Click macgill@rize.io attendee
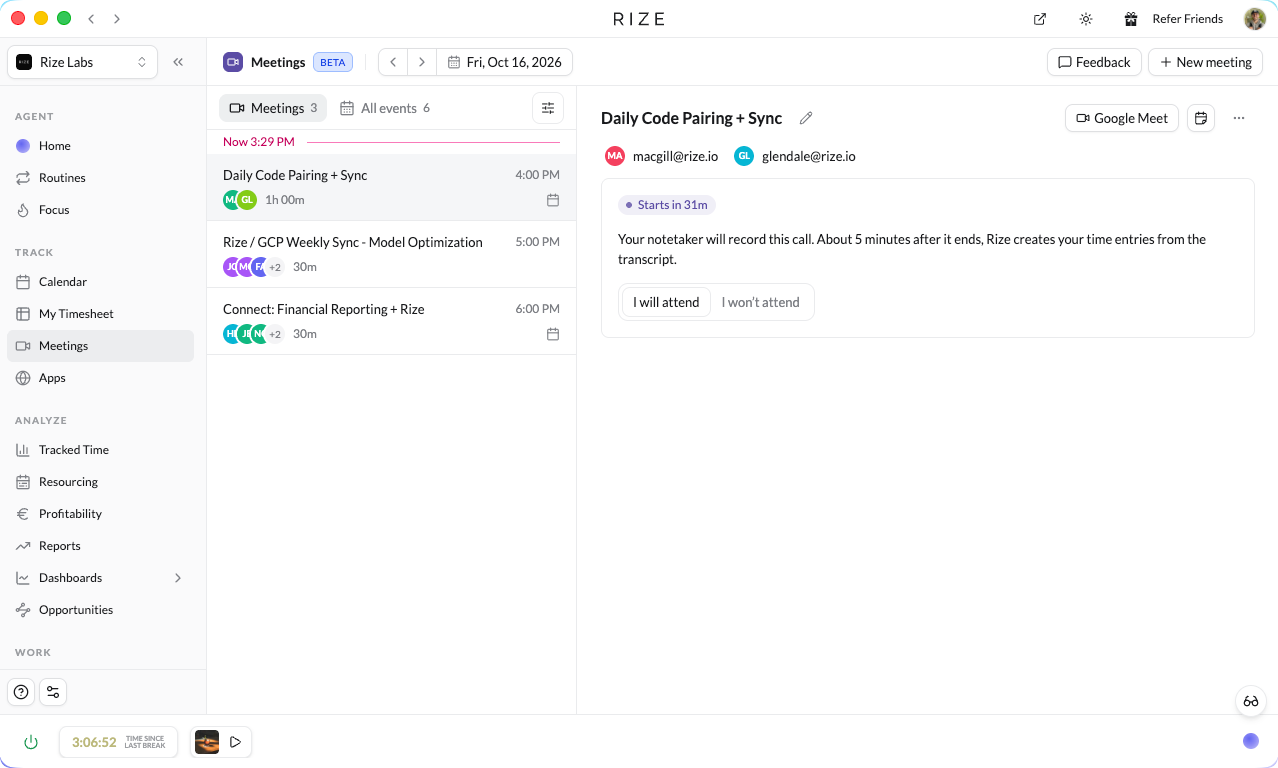Image resolution: width=1278 pixels, height=768 pixels. pos(662,156)
